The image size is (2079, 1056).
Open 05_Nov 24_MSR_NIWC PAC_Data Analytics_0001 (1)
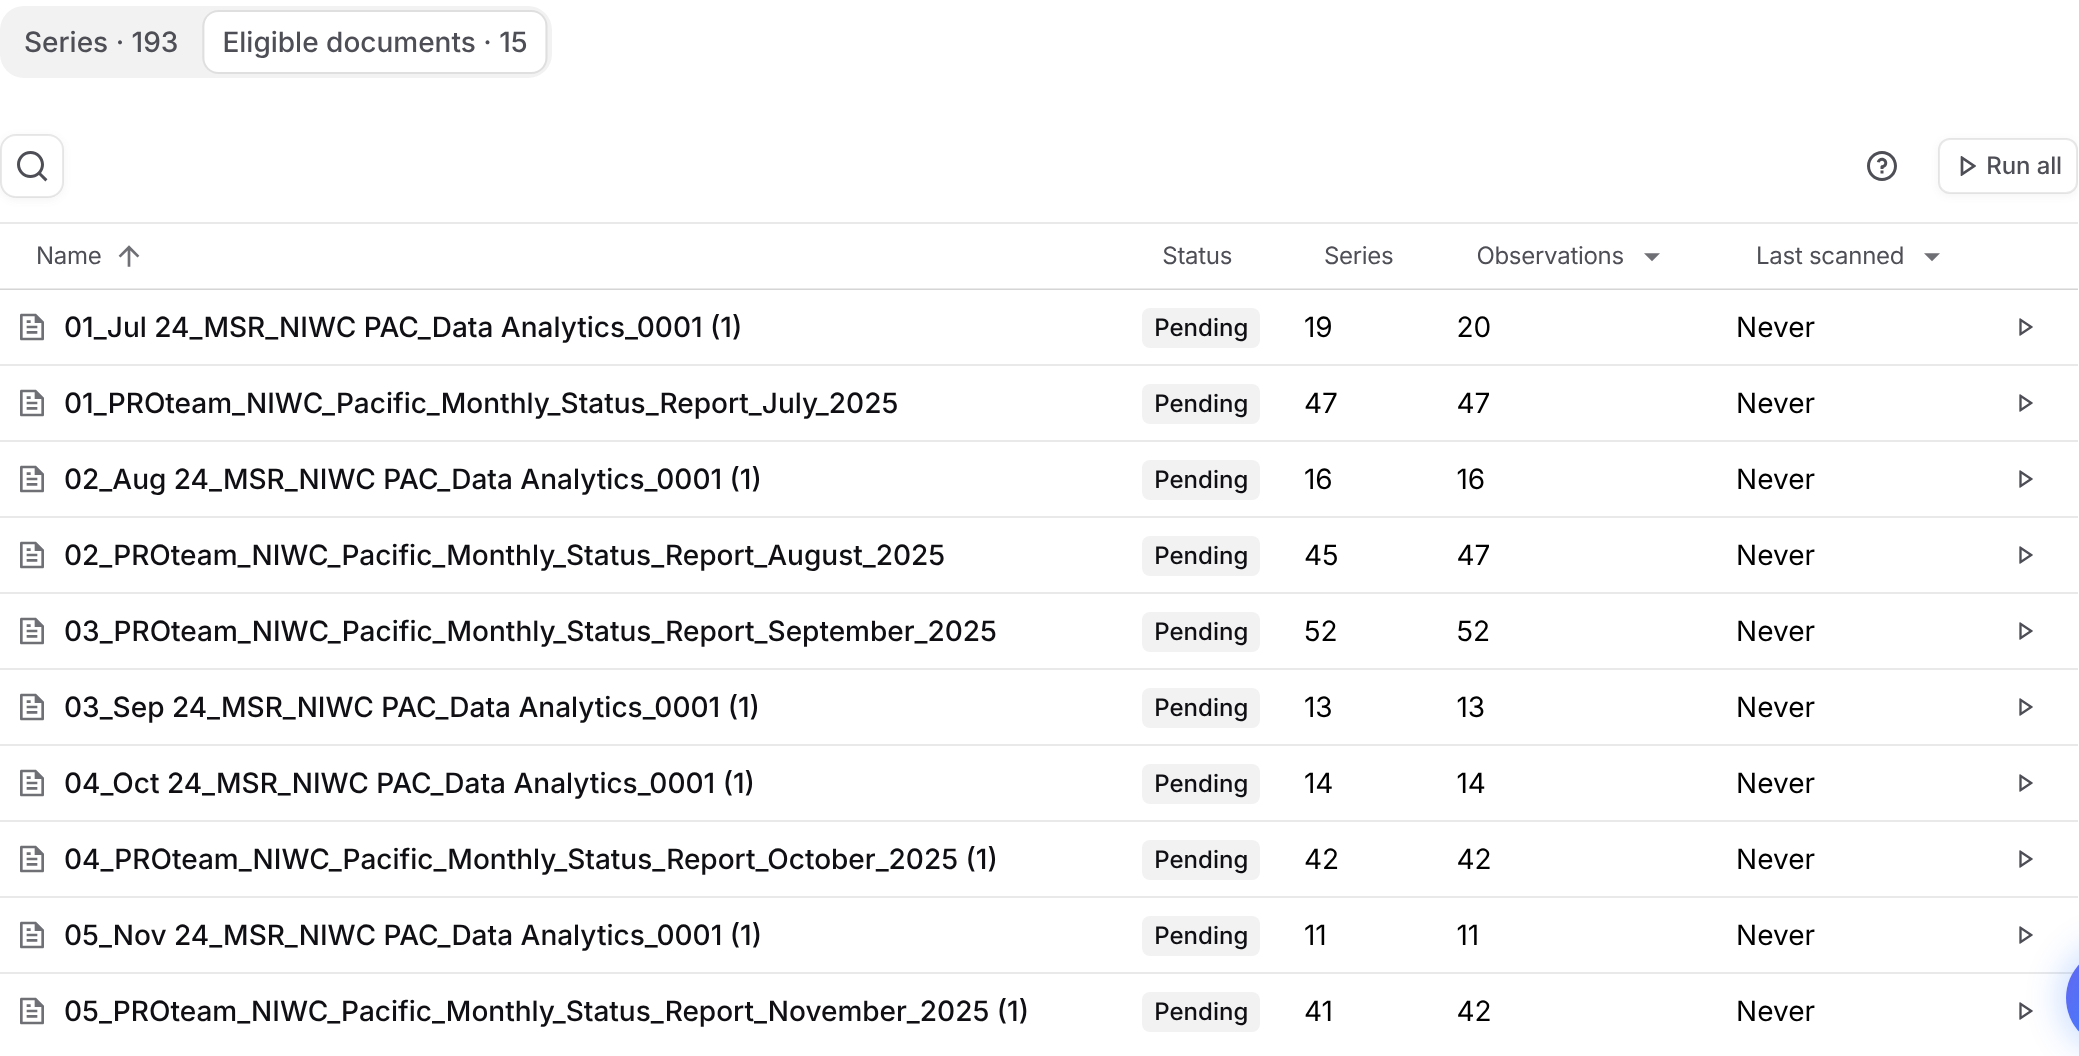pos(412,935)
